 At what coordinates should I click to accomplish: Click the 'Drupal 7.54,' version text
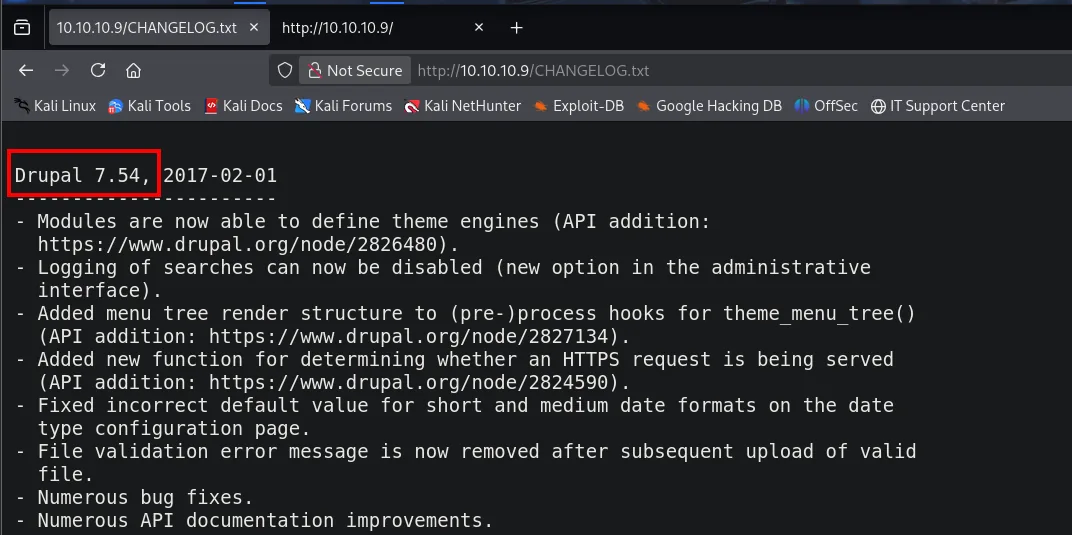click(x=83, y=176)
